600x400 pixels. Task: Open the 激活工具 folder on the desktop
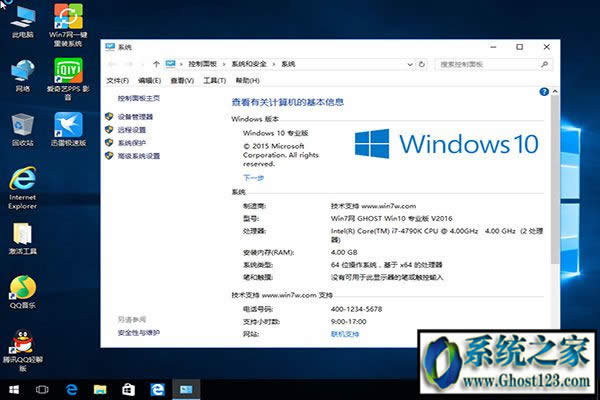21,235
